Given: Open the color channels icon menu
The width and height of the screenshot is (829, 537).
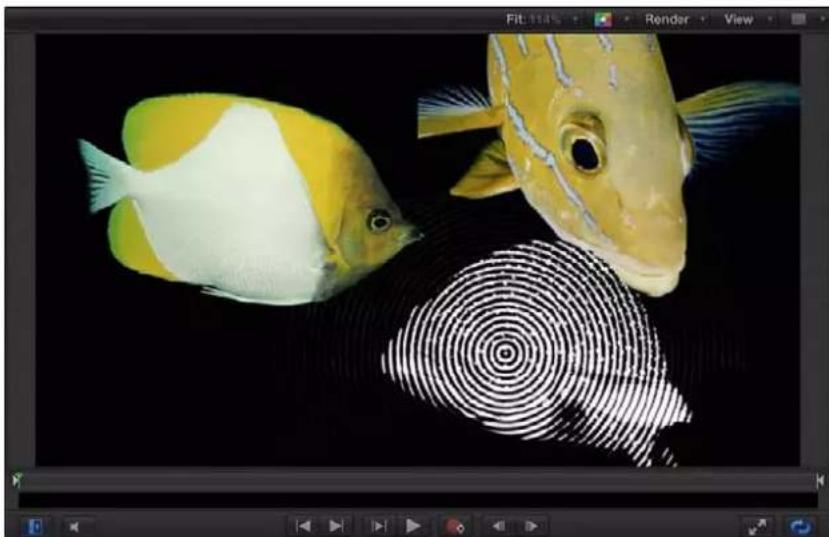Looking at the screenshot, I should (x=603, y=20).
